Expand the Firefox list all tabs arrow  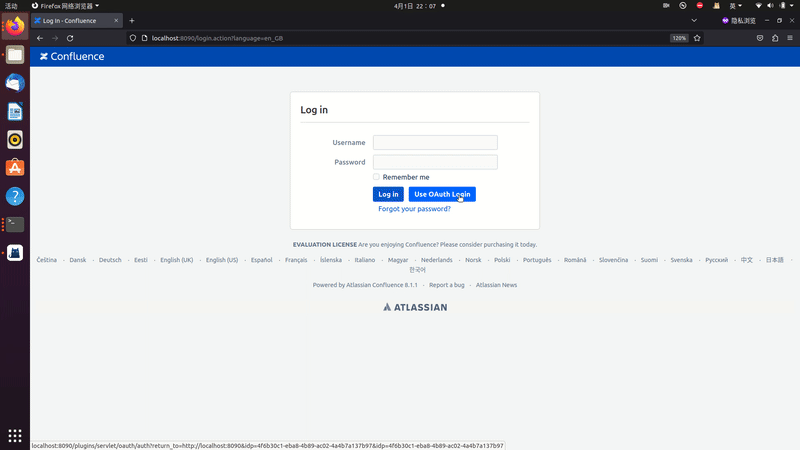(x=695, y=20)
